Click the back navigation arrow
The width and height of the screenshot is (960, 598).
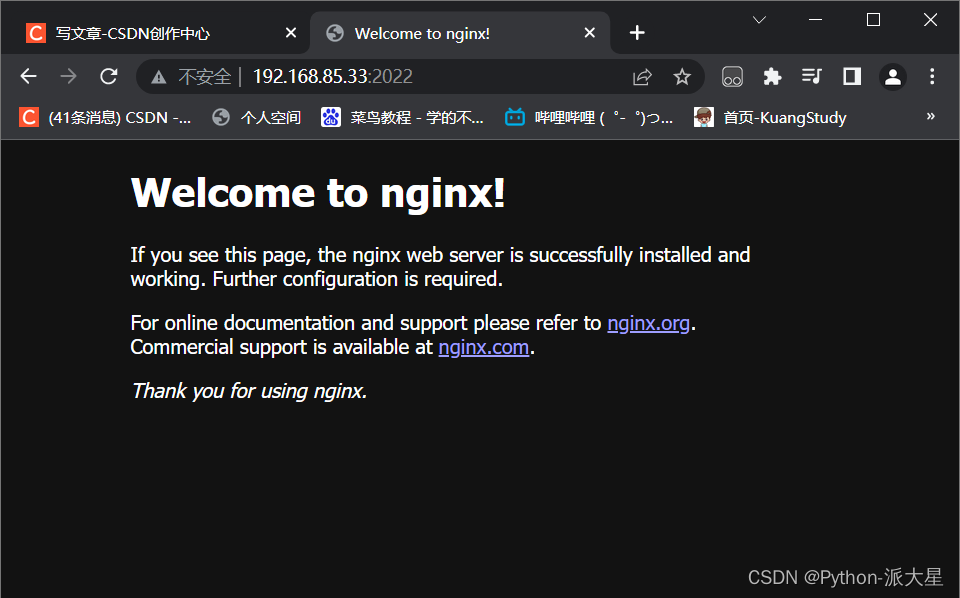28,76
